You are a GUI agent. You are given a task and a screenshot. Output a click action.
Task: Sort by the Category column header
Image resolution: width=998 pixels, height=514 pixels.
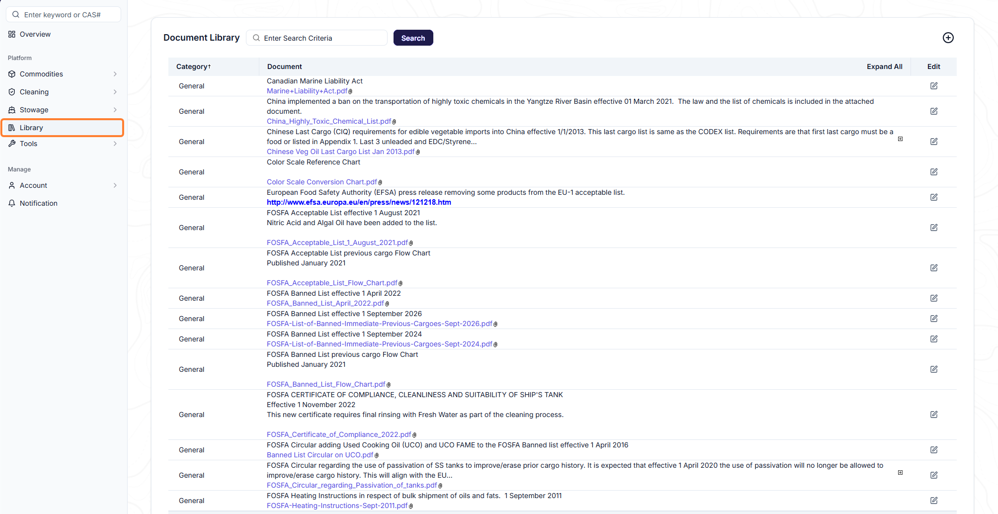coord(193,66)
